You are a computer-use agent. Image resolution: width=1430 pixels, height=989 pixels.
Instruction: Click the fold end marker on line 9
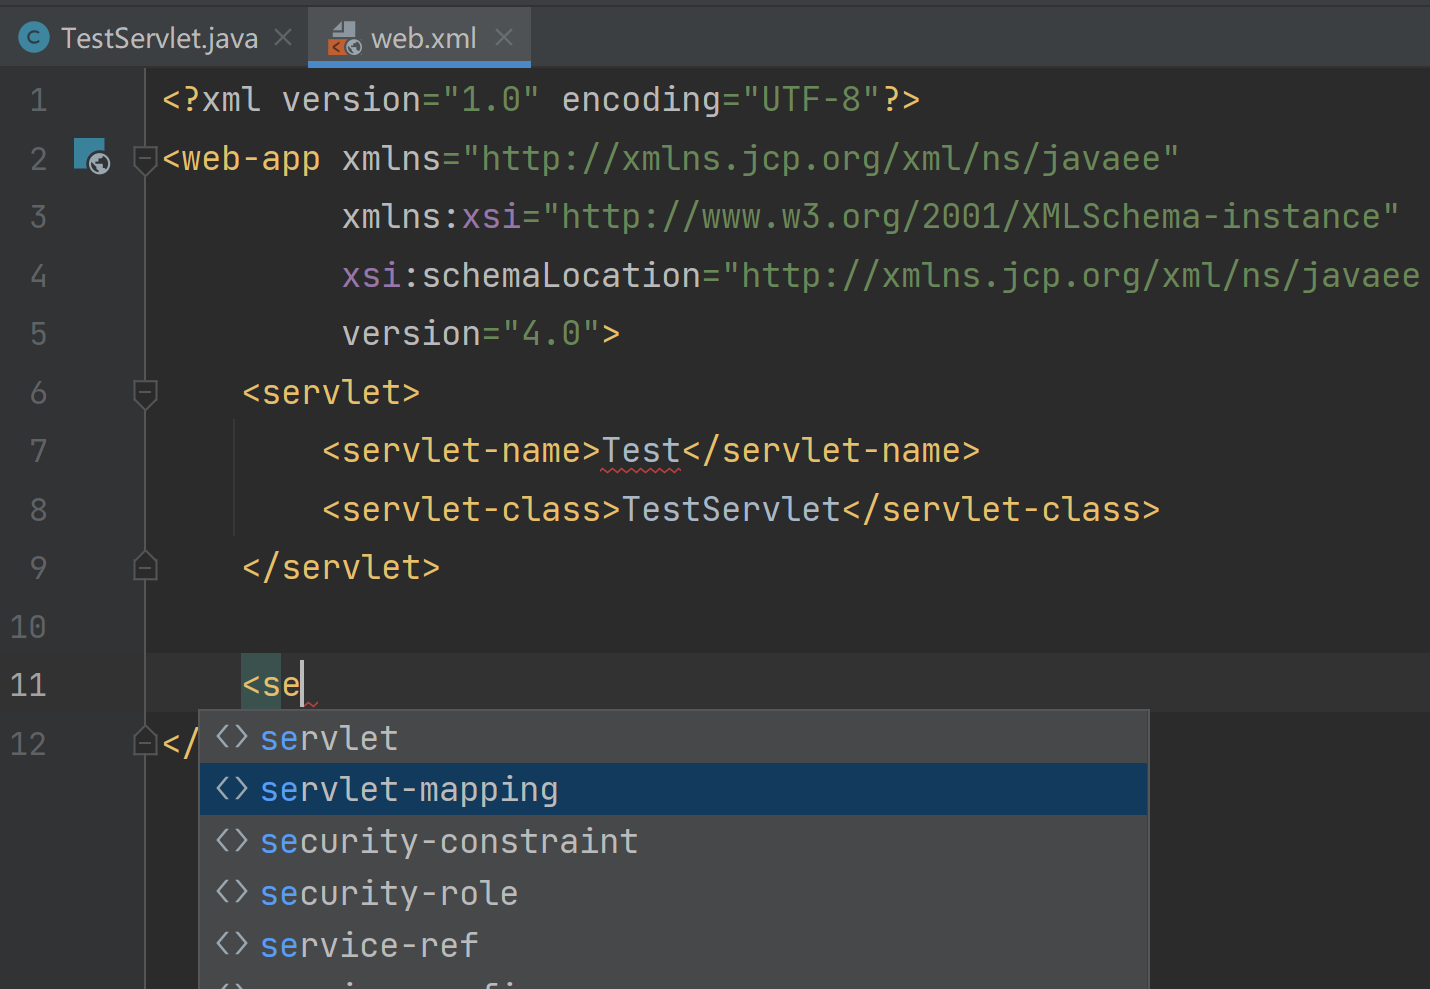(145, 566)
